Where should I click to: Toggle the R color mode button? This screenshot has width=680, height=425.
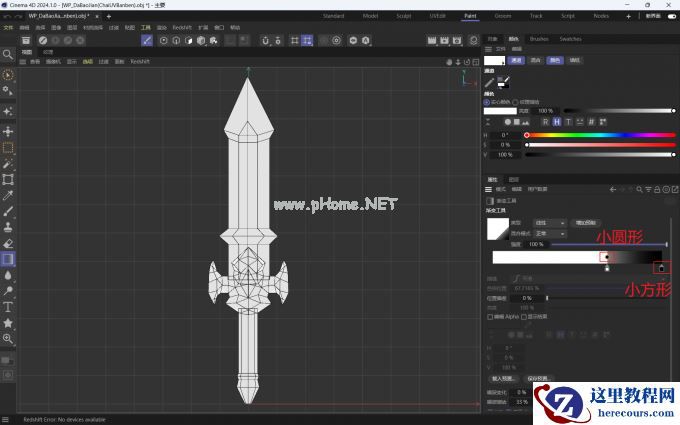546,122
